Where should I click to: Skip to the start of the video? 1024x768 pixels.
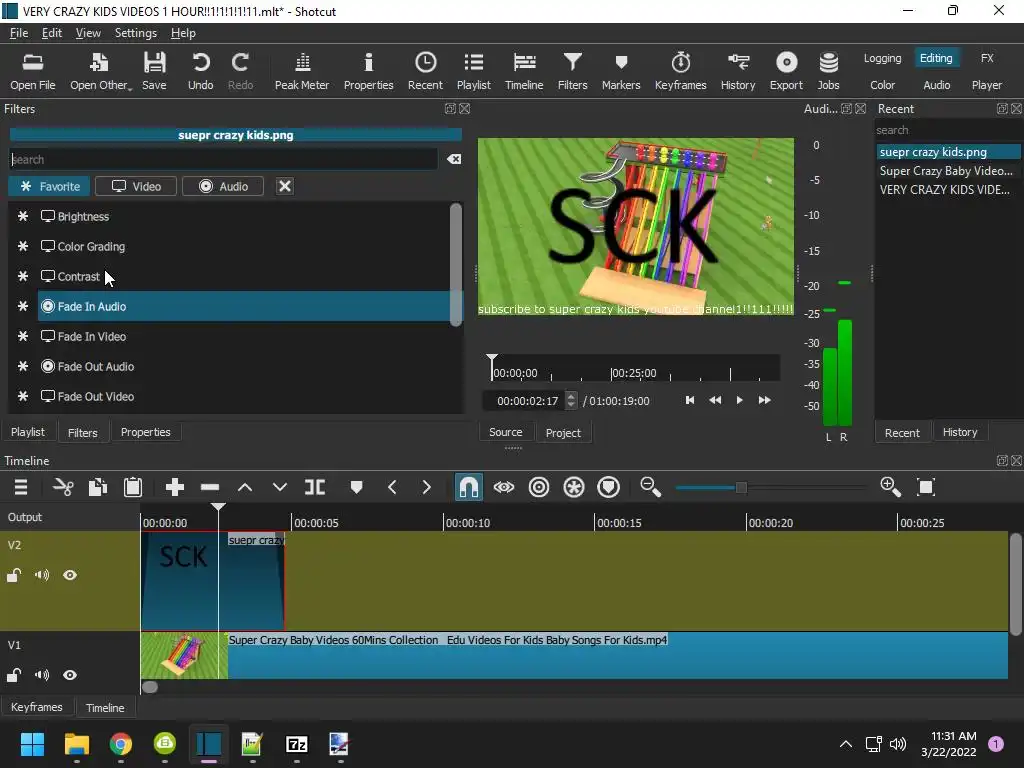(x=690, y=400)
